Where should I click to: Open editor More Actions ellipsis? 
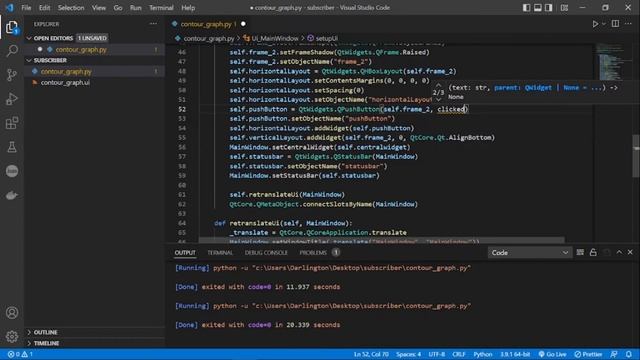click(628, 24)
